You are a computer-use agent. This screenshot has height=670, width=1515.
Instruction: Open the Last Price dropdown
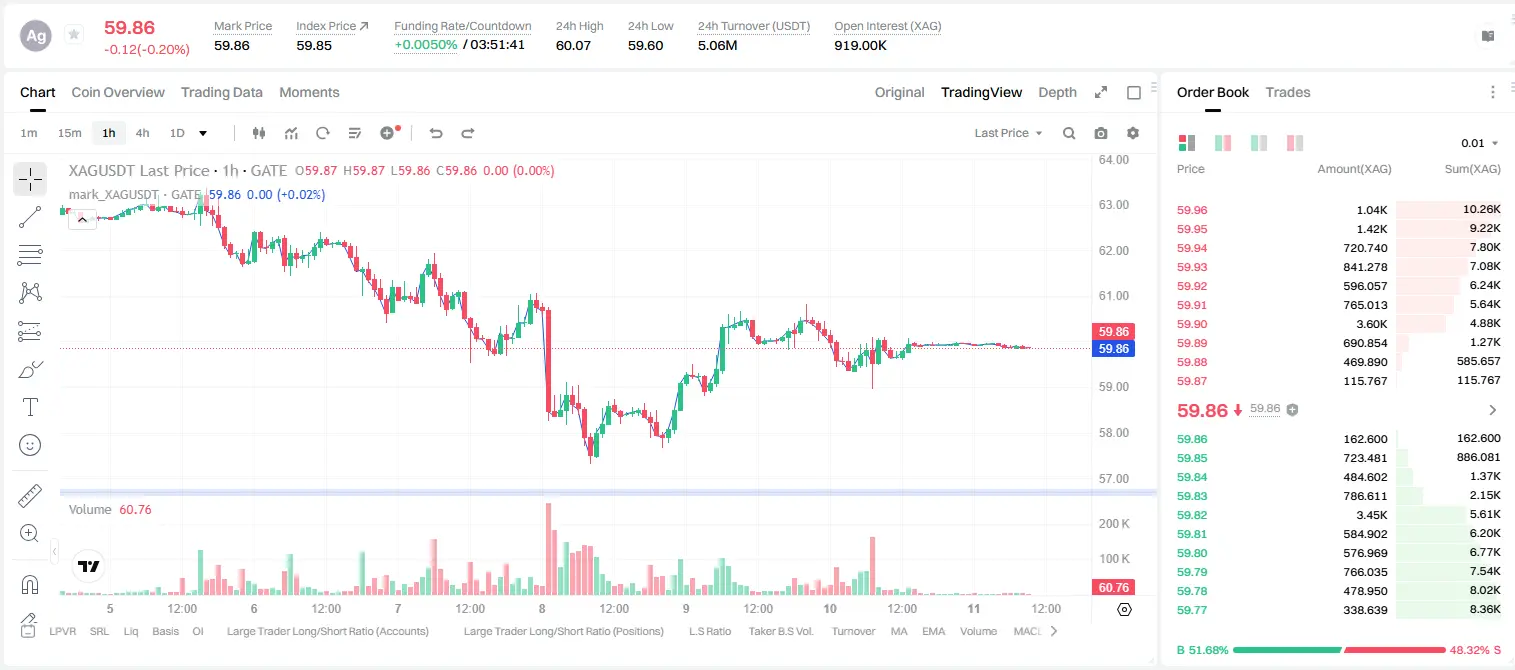1008,133
